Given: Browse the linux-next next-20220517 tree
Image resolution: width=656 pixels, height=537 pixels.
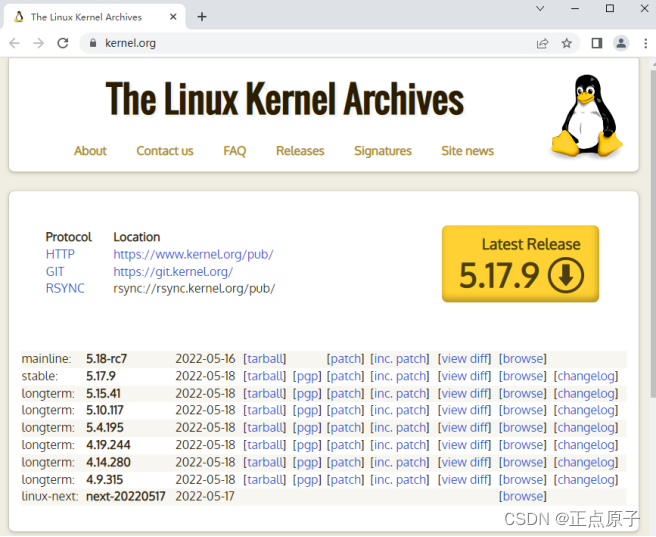Looking at the screenshot, I should [x=523, y=496].
